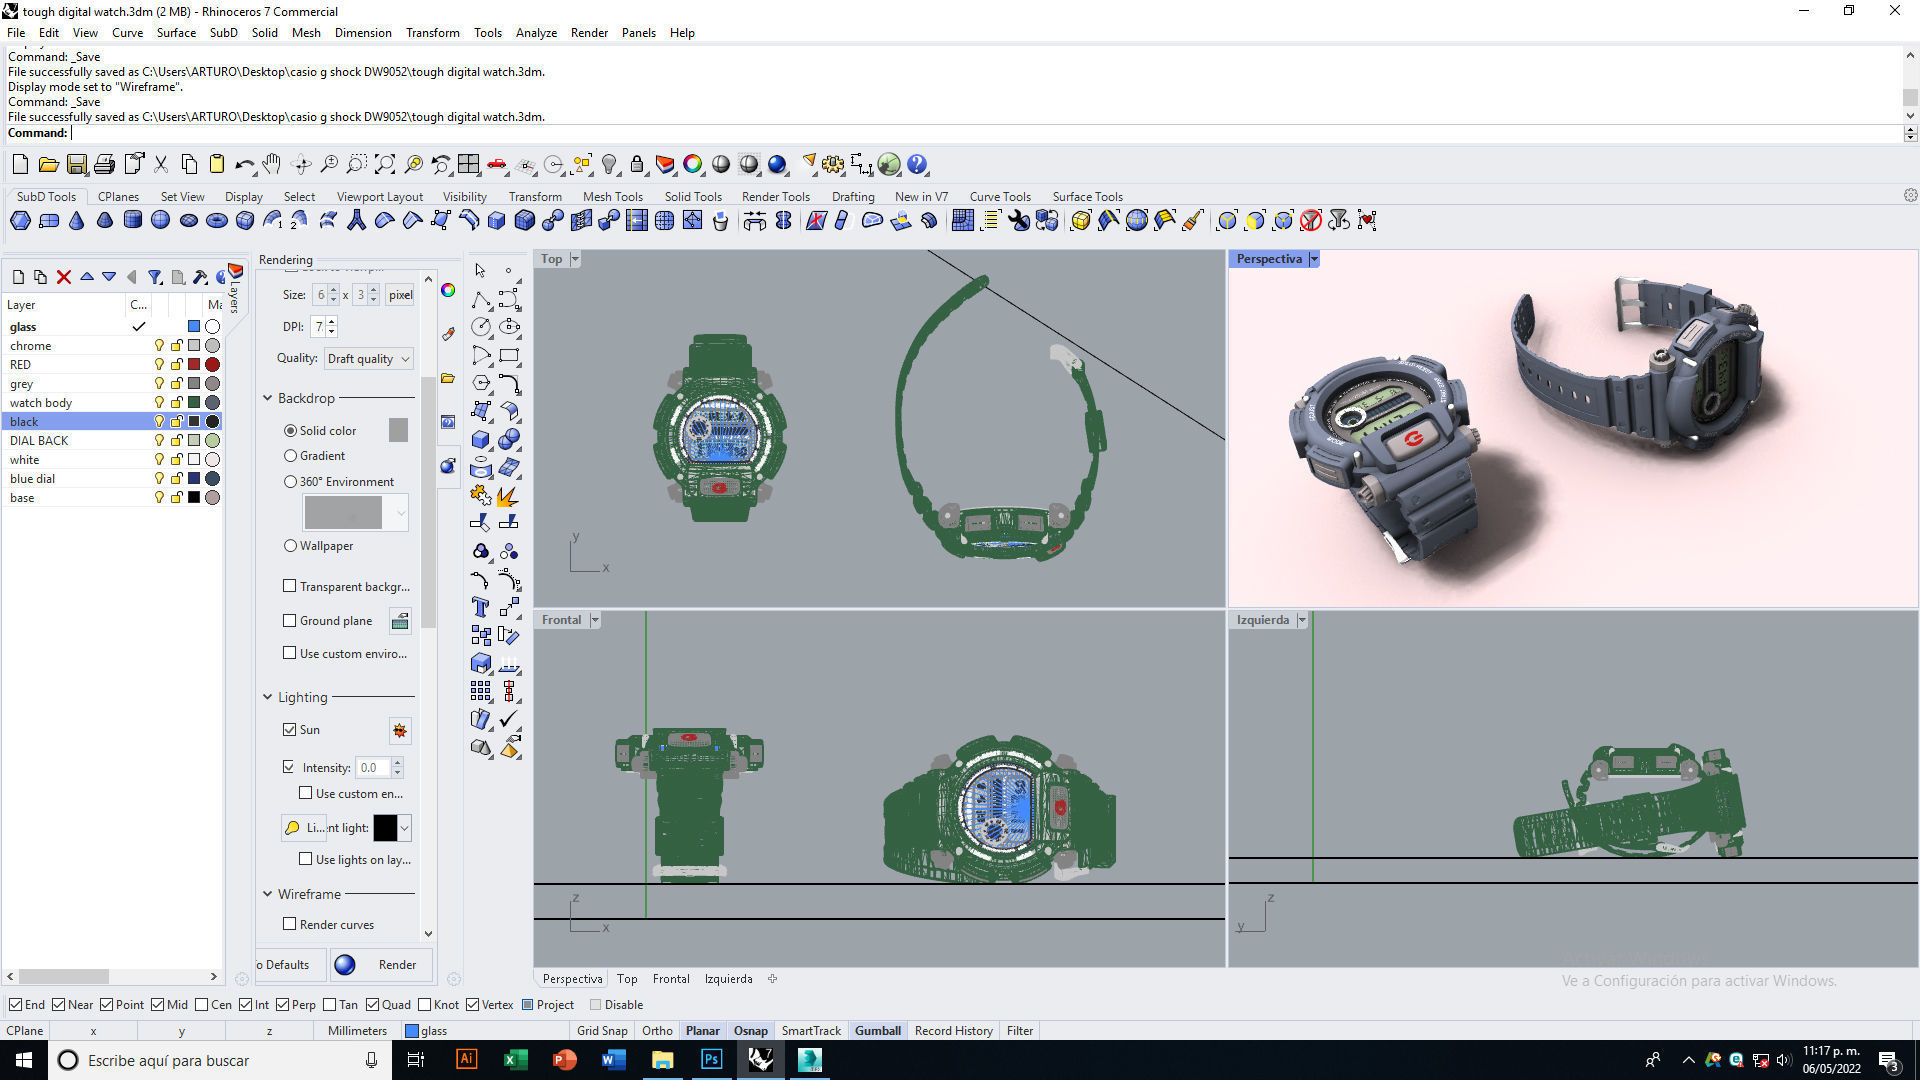Click the move layer up arrow icon
Screen dimensions: 1920x1080
click(x=87, y=277)
